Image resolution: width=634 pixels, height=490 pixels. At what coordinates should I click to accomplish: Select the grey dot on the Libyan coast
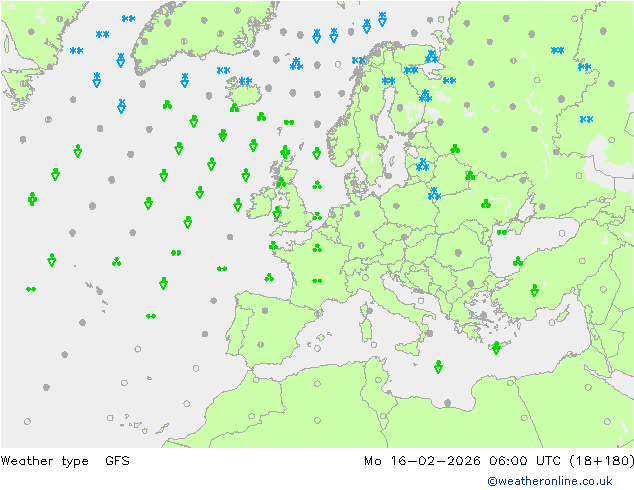pyautogui.click(x=447, y=403)
